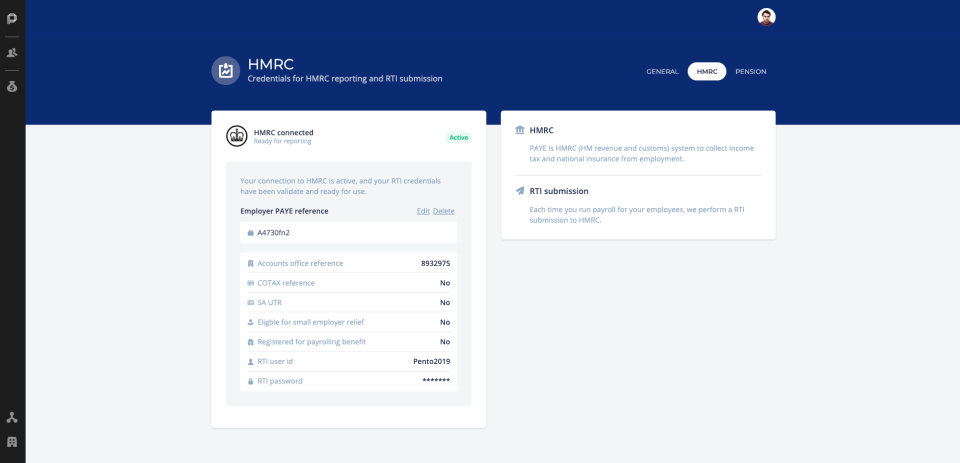Click Eligble for small employer relief label

310,322
